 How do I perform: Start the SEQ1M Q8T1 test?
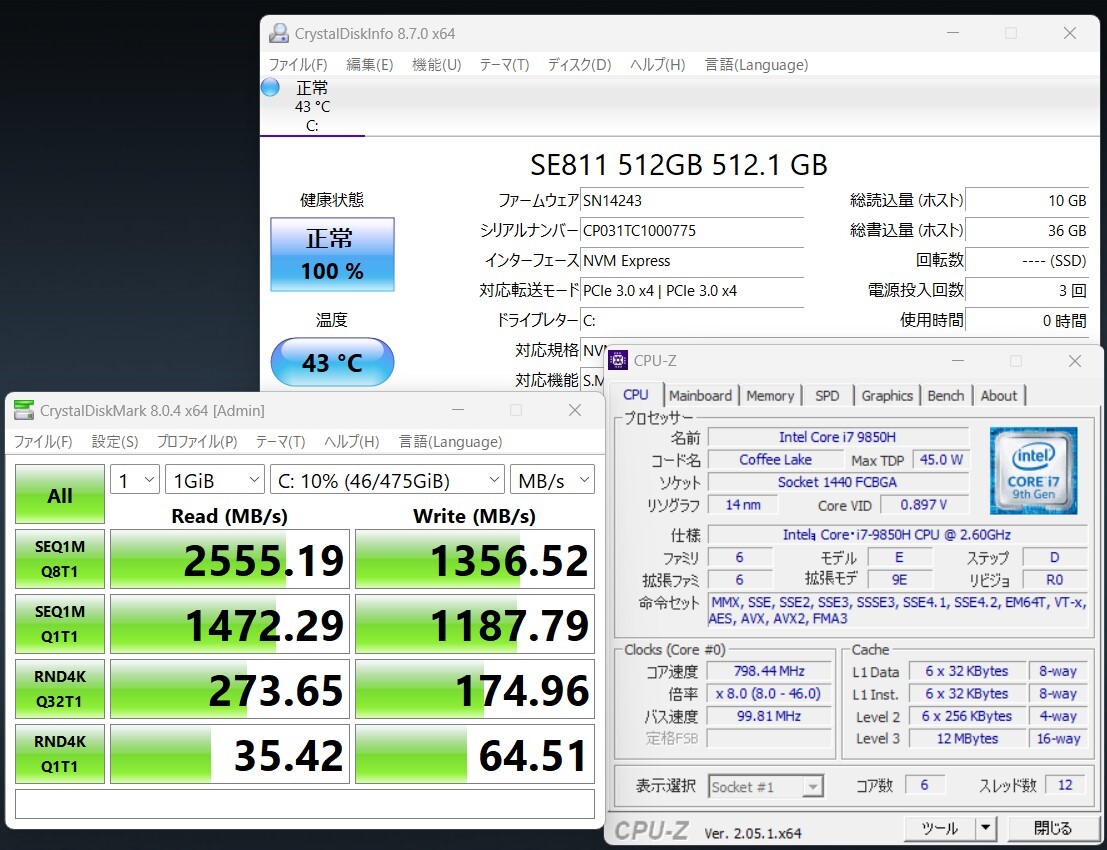point(60,558)
